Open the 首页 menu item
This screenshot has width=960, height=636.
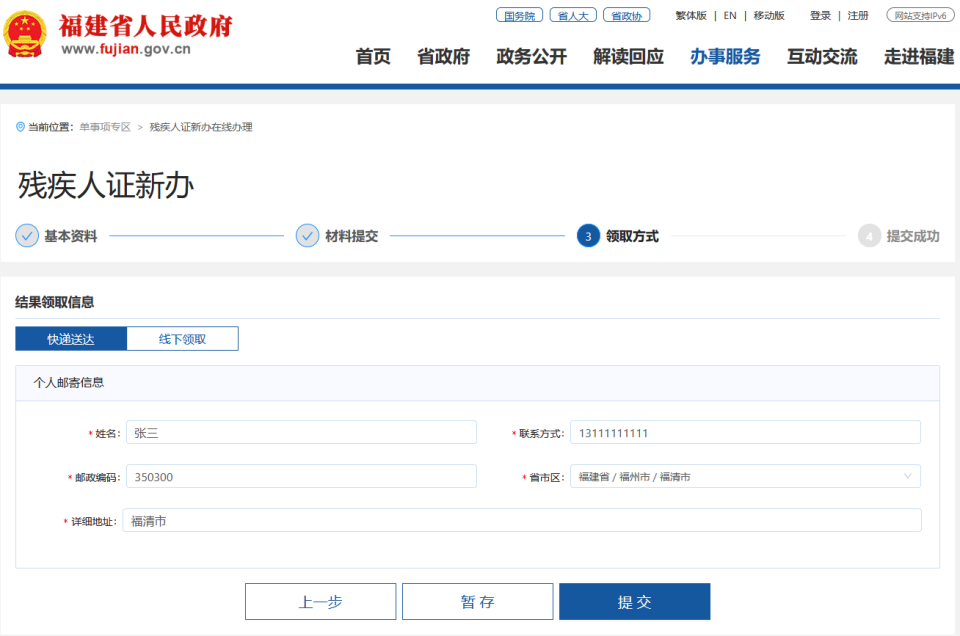click(x=373, y=56)
